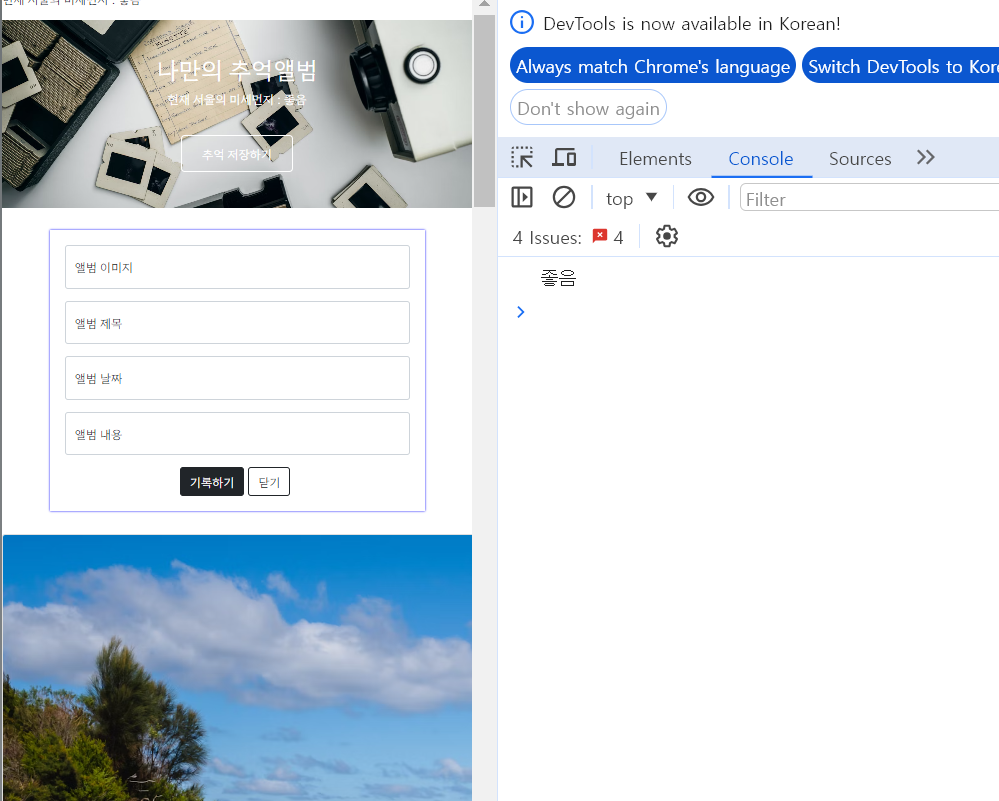The image size is (999, 801).
Task: Click the 앨범 날짜 input field
Action: 237,378
